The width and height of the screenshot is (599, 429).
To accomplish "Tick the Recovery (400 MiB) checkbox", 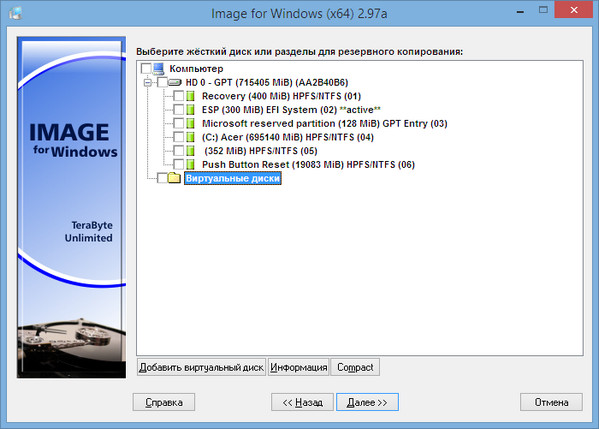I will coord(178,96).
